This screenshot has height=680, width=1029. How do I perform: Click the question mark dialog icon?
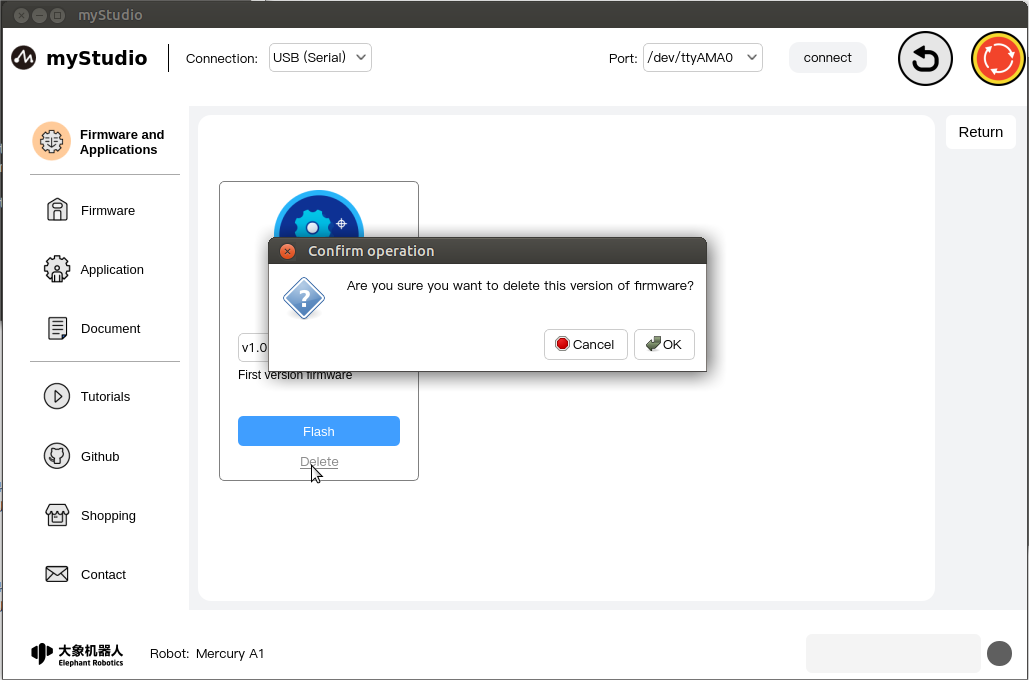[x=304, y=299]
